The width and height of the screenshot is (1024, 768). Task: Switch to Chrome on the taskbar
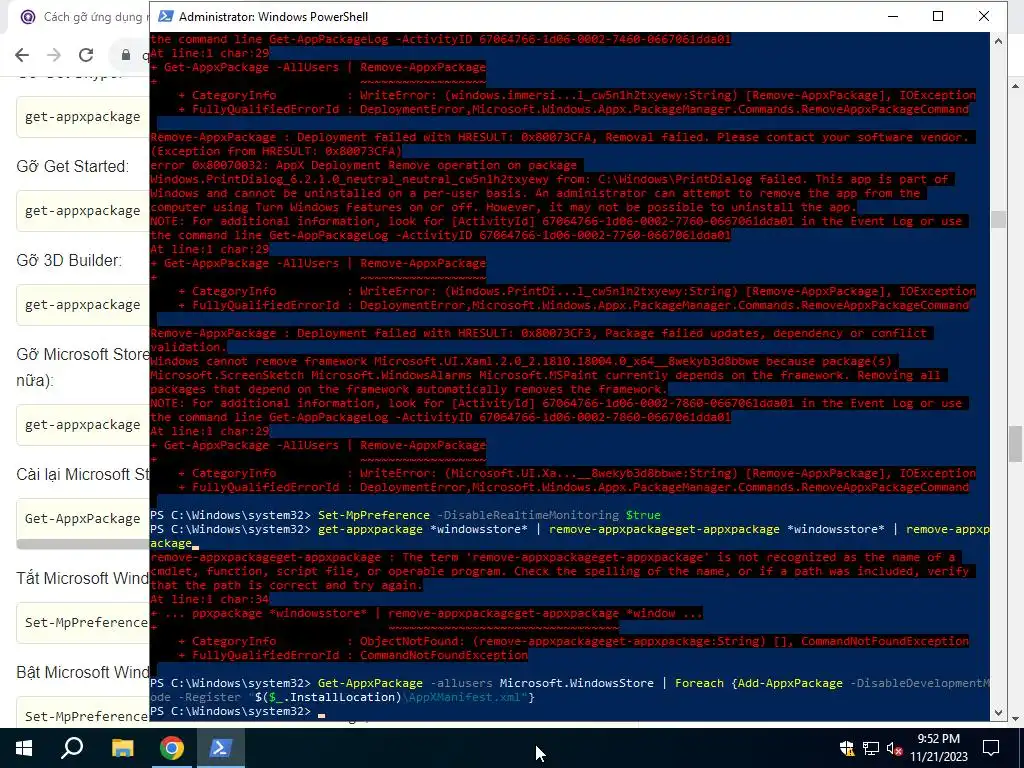point(172,748)
